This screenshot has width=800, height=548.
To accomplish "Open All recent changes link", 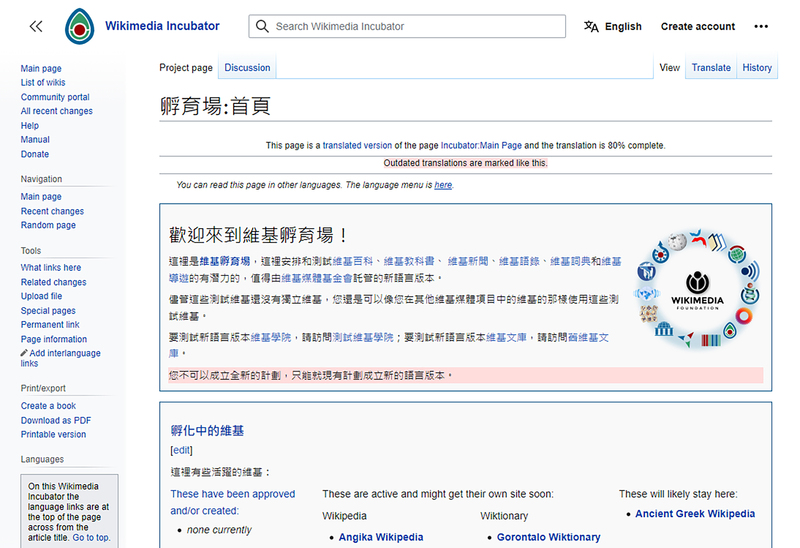I will [x=57, y=111].
